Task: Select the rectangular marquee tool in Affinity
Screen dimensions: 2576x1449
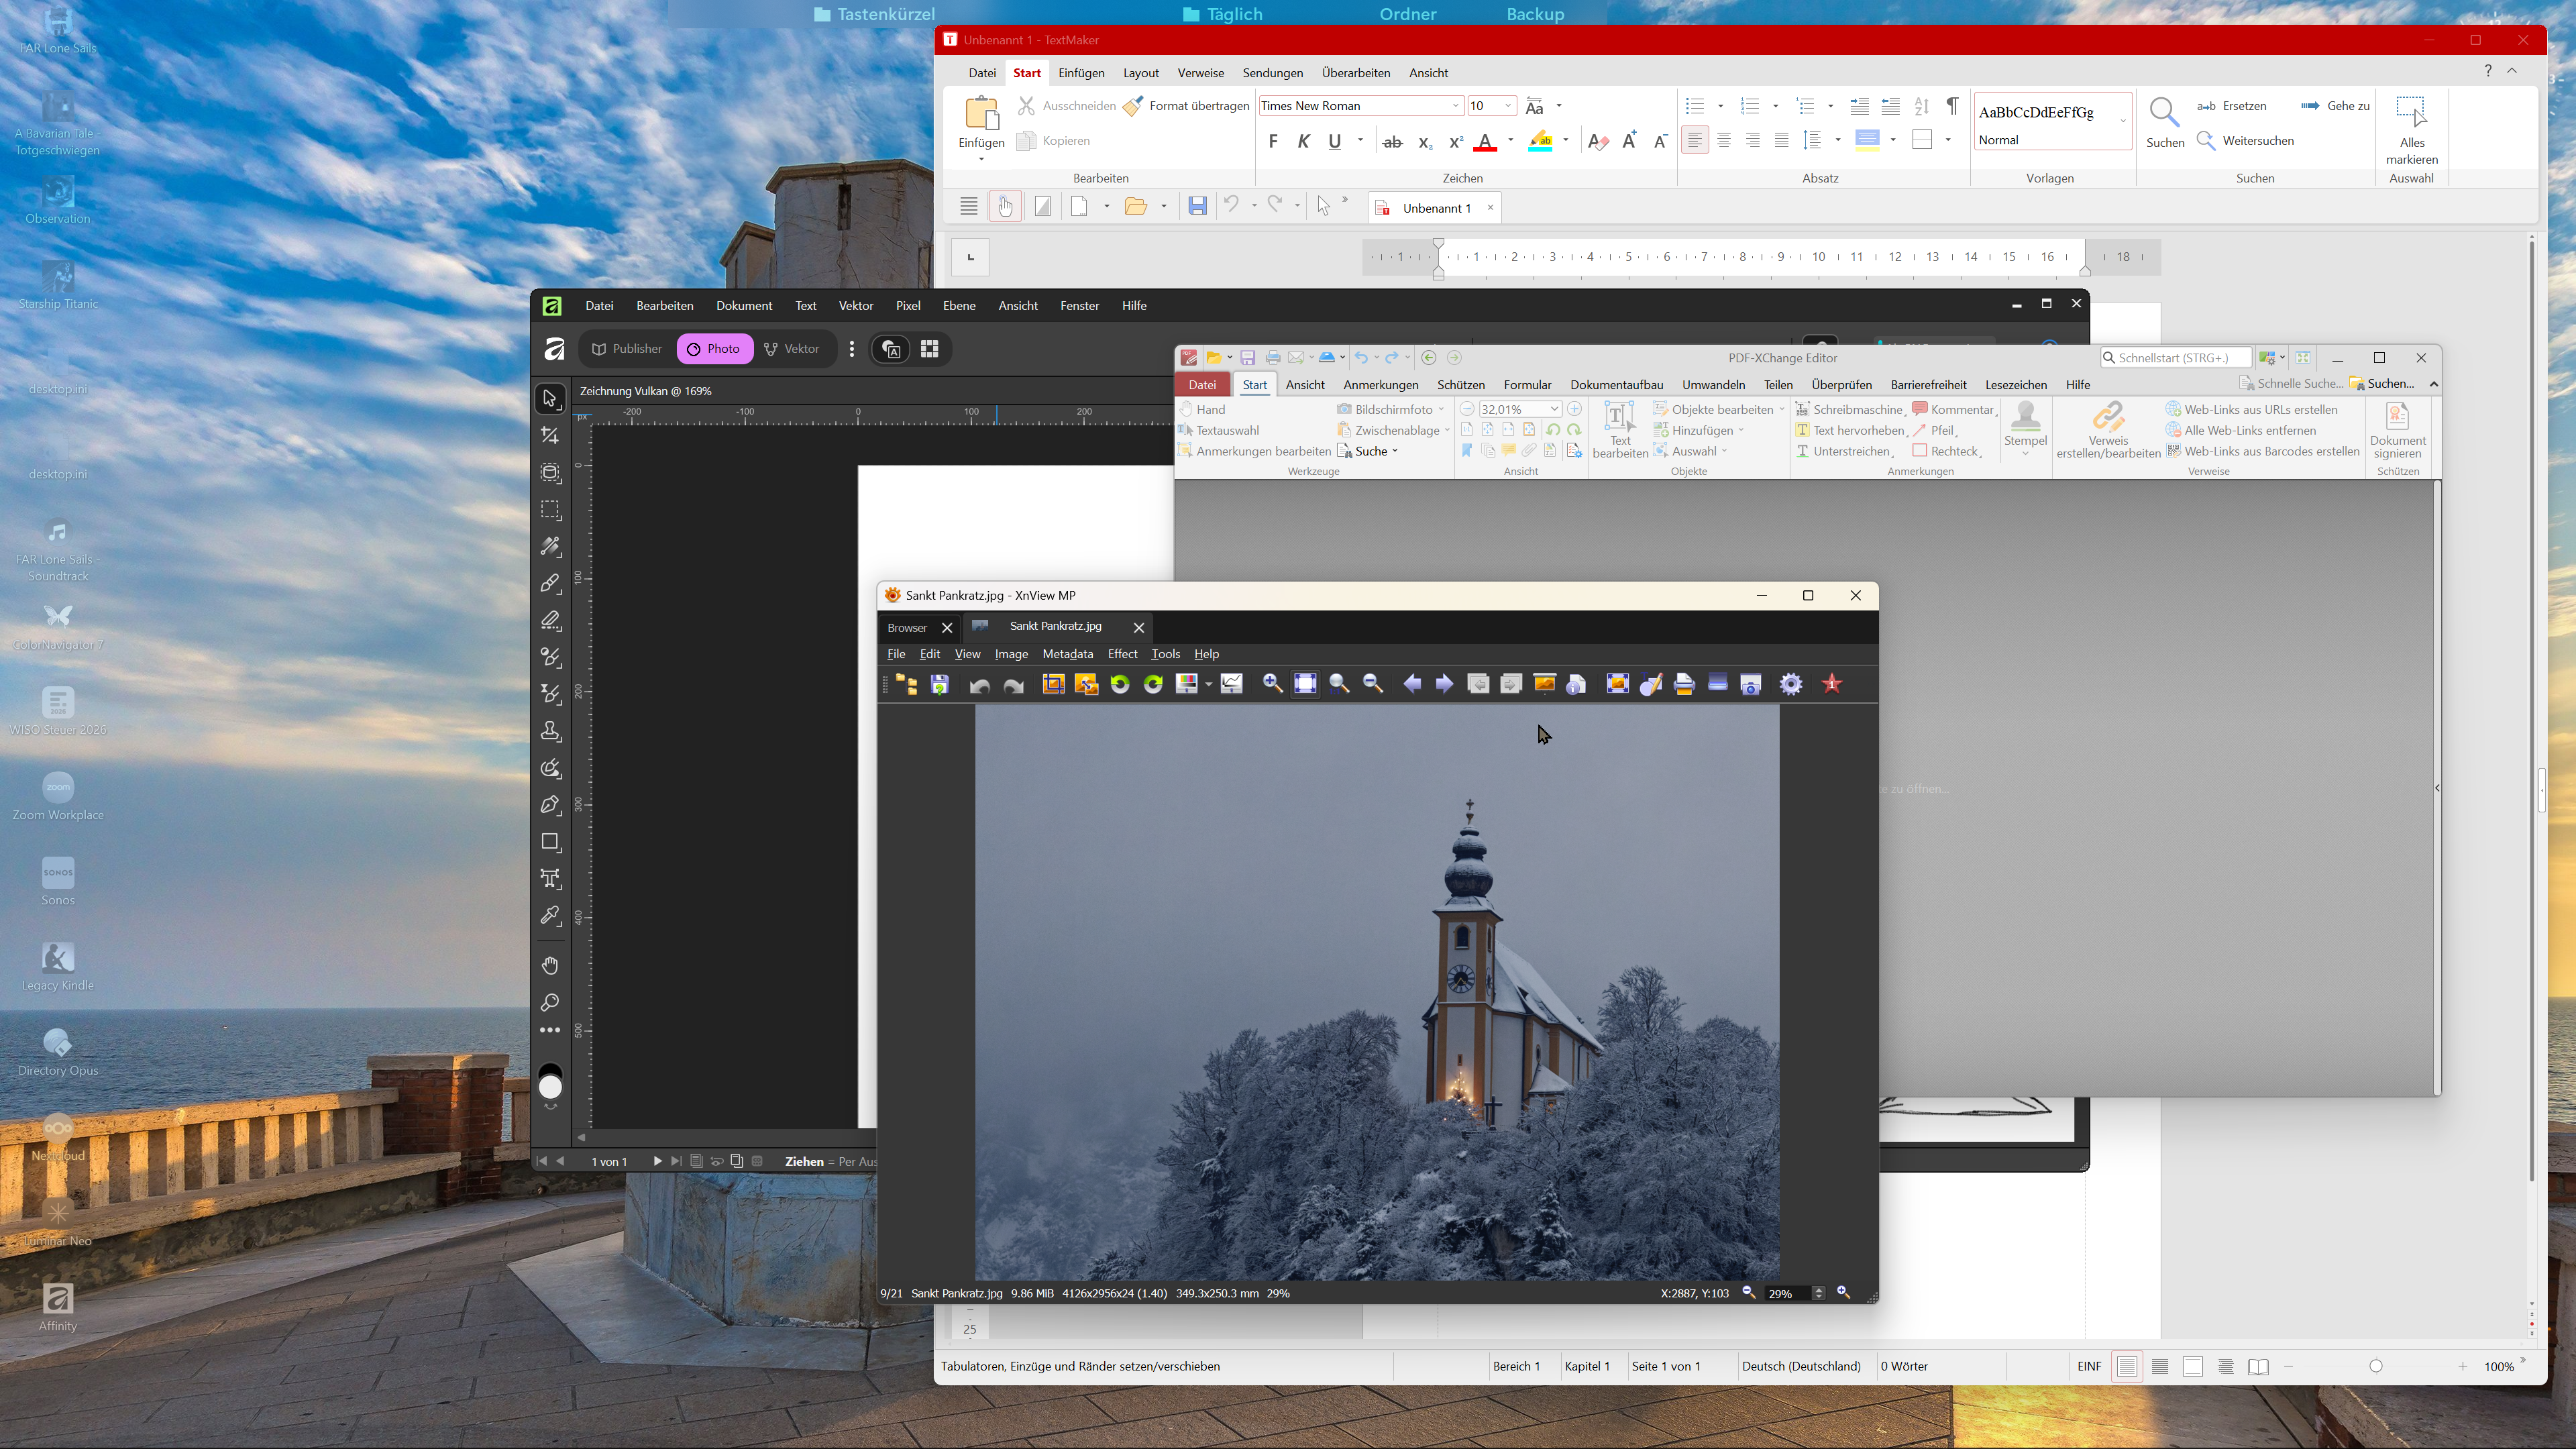Action: tap(550, 510)
